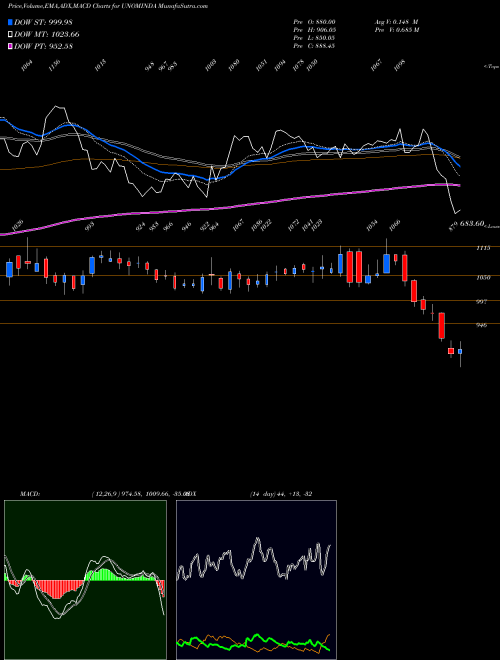Click the large red candle crossing the 946 line
The width and height of the screenshot is (500, 660).
coord(441,325)
